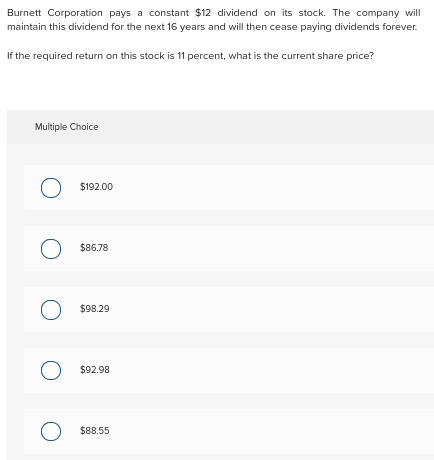Viewport: 434px width, 460px height.
Task: Click the phrase current share price?
Action: [328, 56]
